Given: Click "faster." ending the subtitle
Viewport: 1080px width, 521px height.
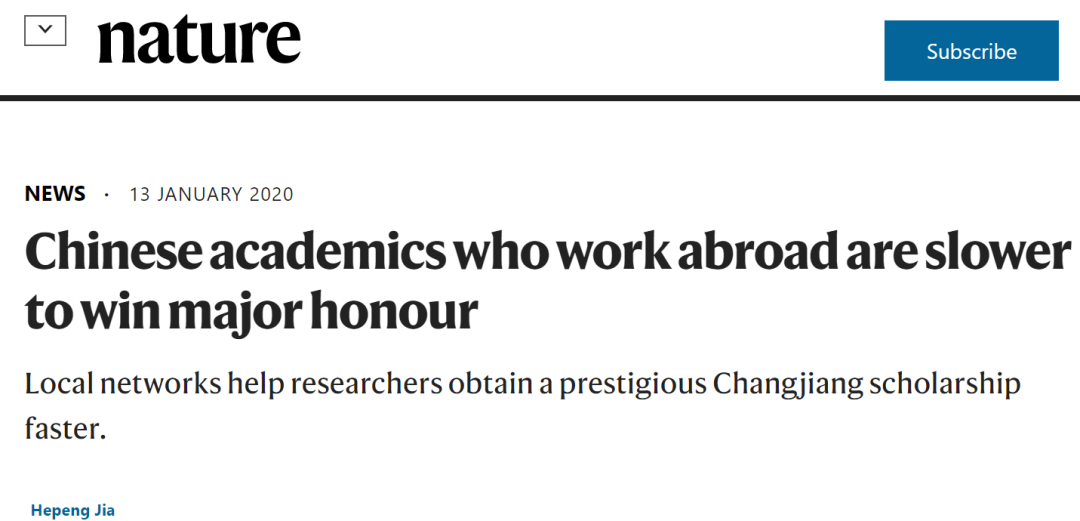Looking at the screenshot, I should (65, 429).
